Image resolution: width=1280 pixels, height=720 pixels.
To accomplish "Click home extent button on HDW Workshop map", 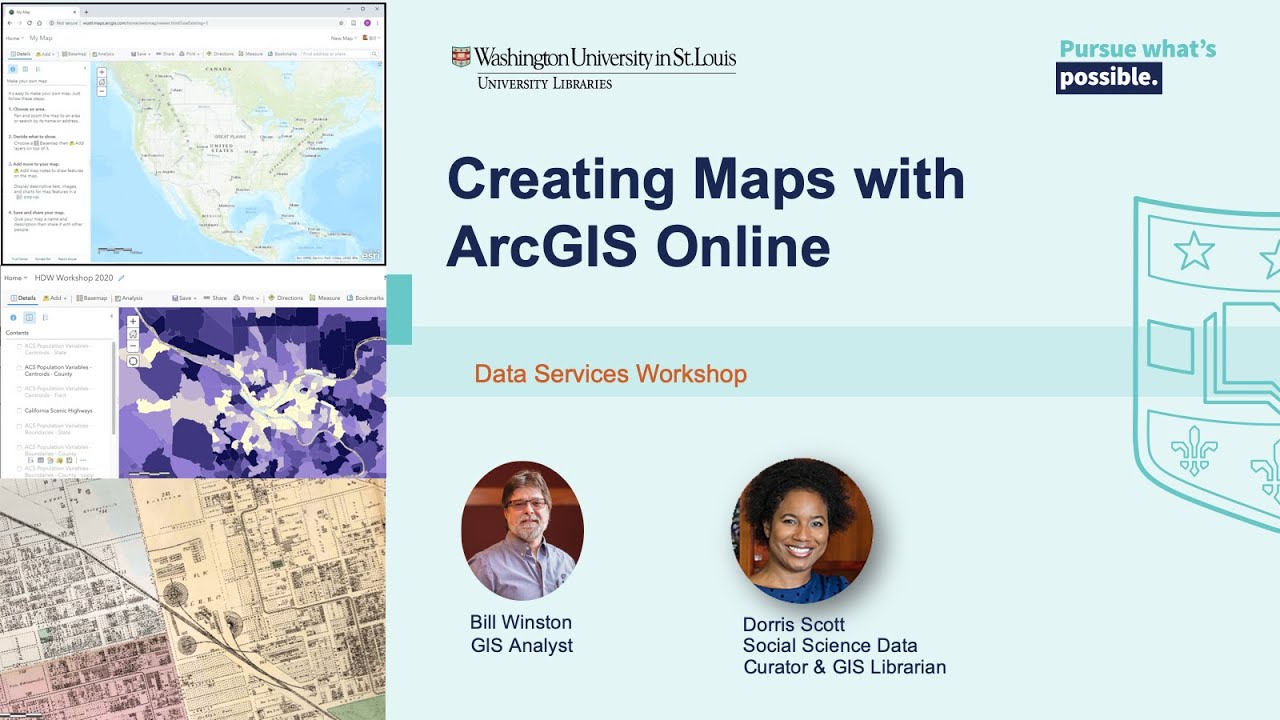I will (x=133, y=334).
